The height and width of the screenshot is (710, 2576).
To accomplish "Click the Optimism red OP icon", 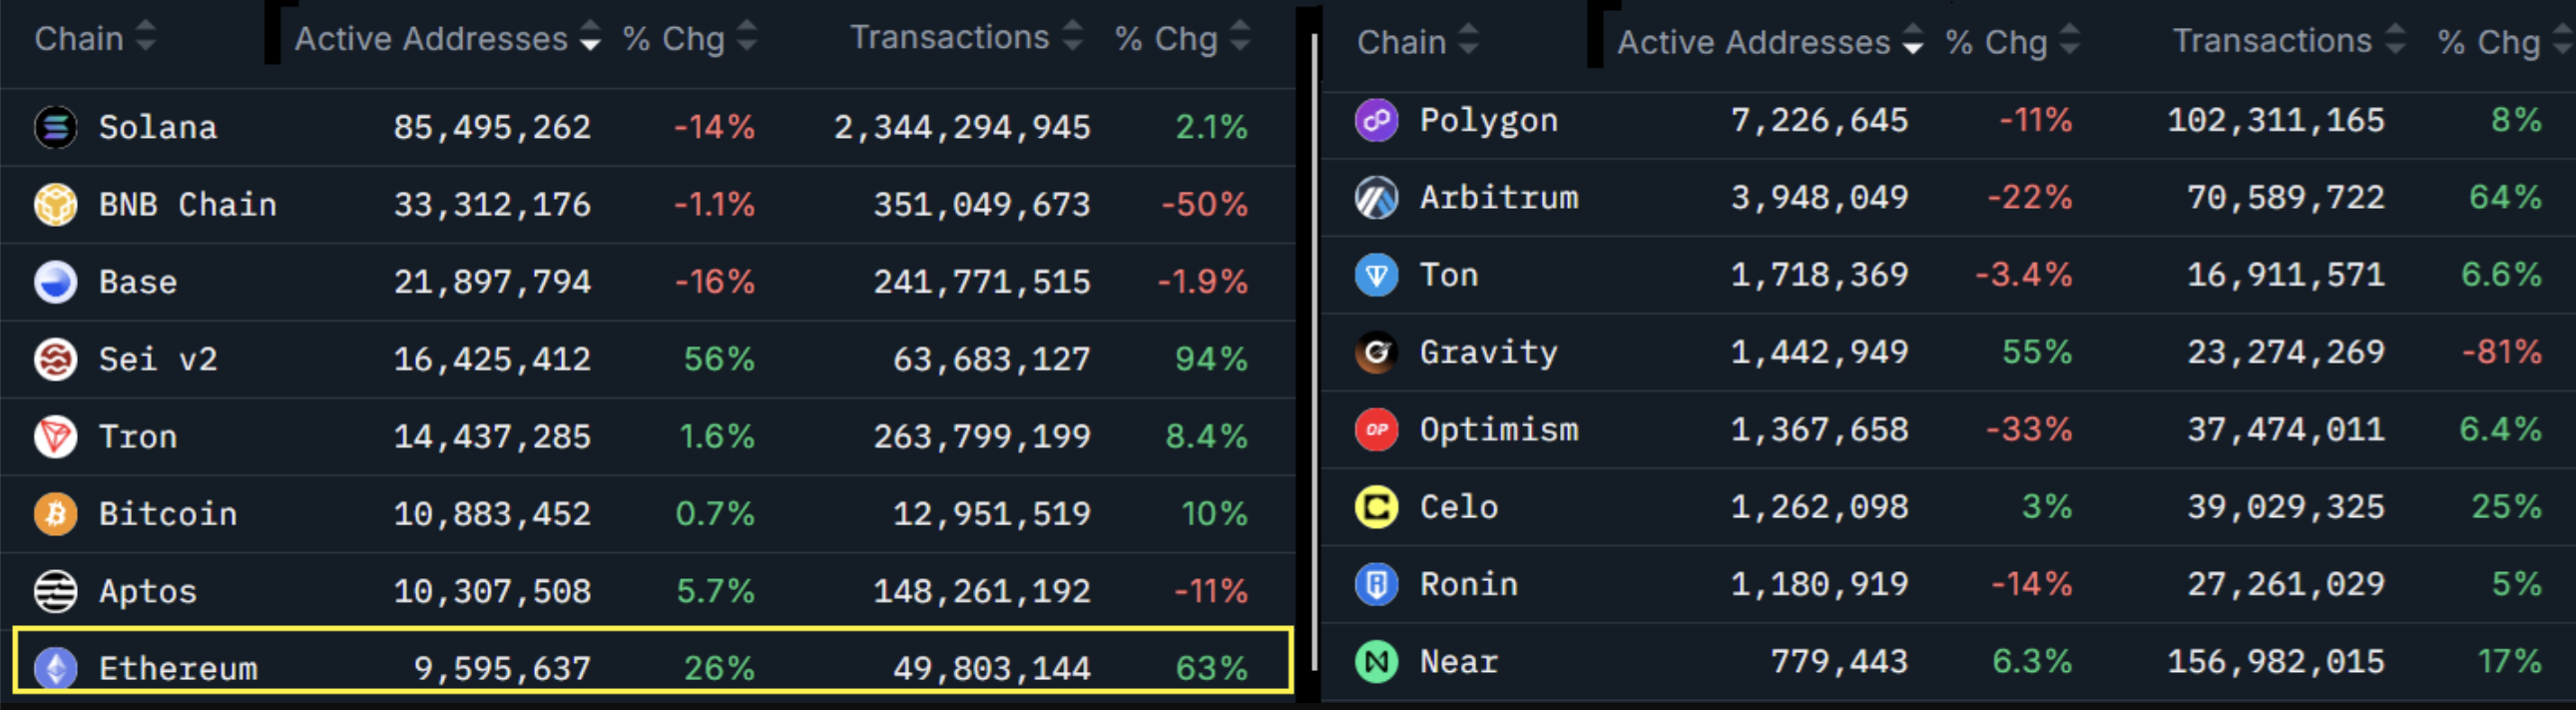I will point(1376,430).
